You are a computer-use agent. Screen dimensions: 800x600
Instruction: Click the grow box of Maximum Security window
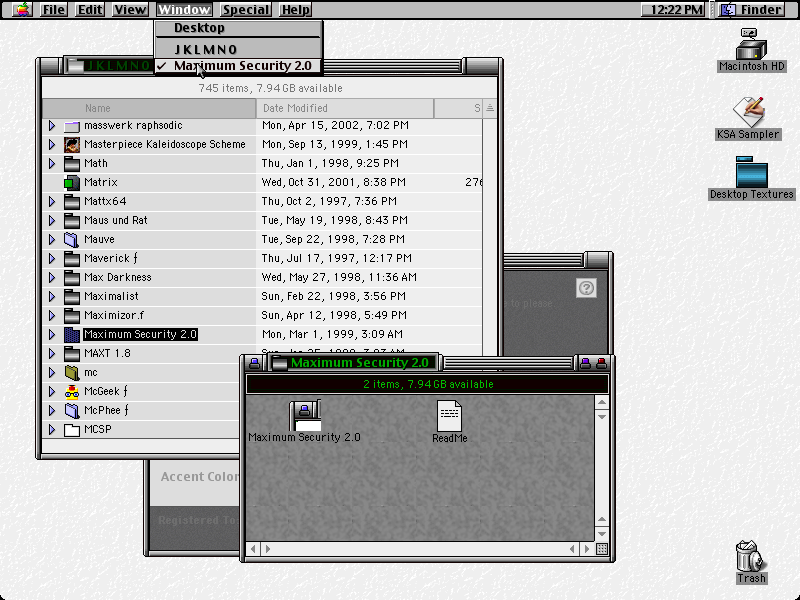tap(602, 549)
